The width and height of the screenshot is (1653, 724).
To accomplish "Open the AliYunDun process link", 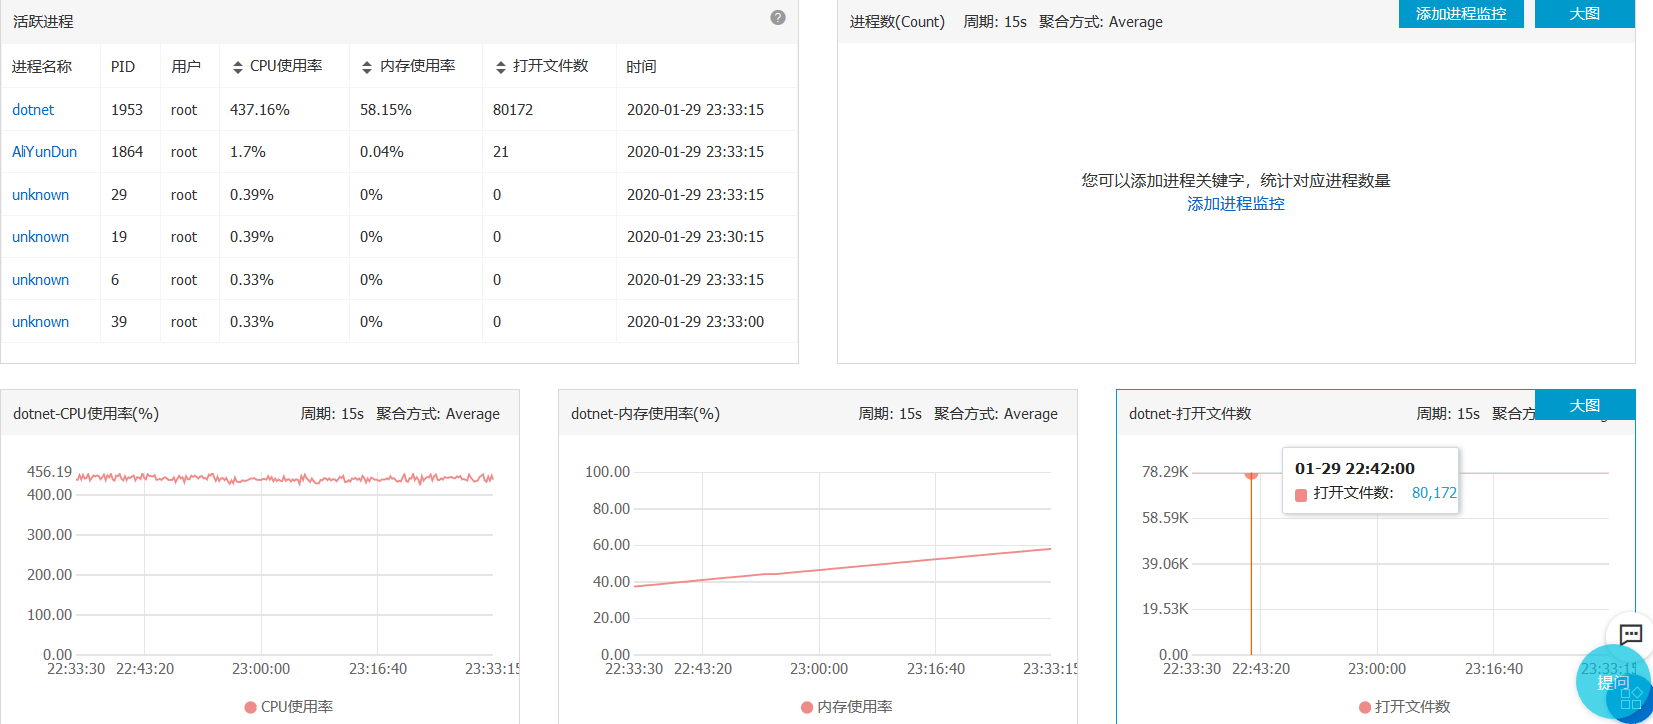I will click(44, 152).
